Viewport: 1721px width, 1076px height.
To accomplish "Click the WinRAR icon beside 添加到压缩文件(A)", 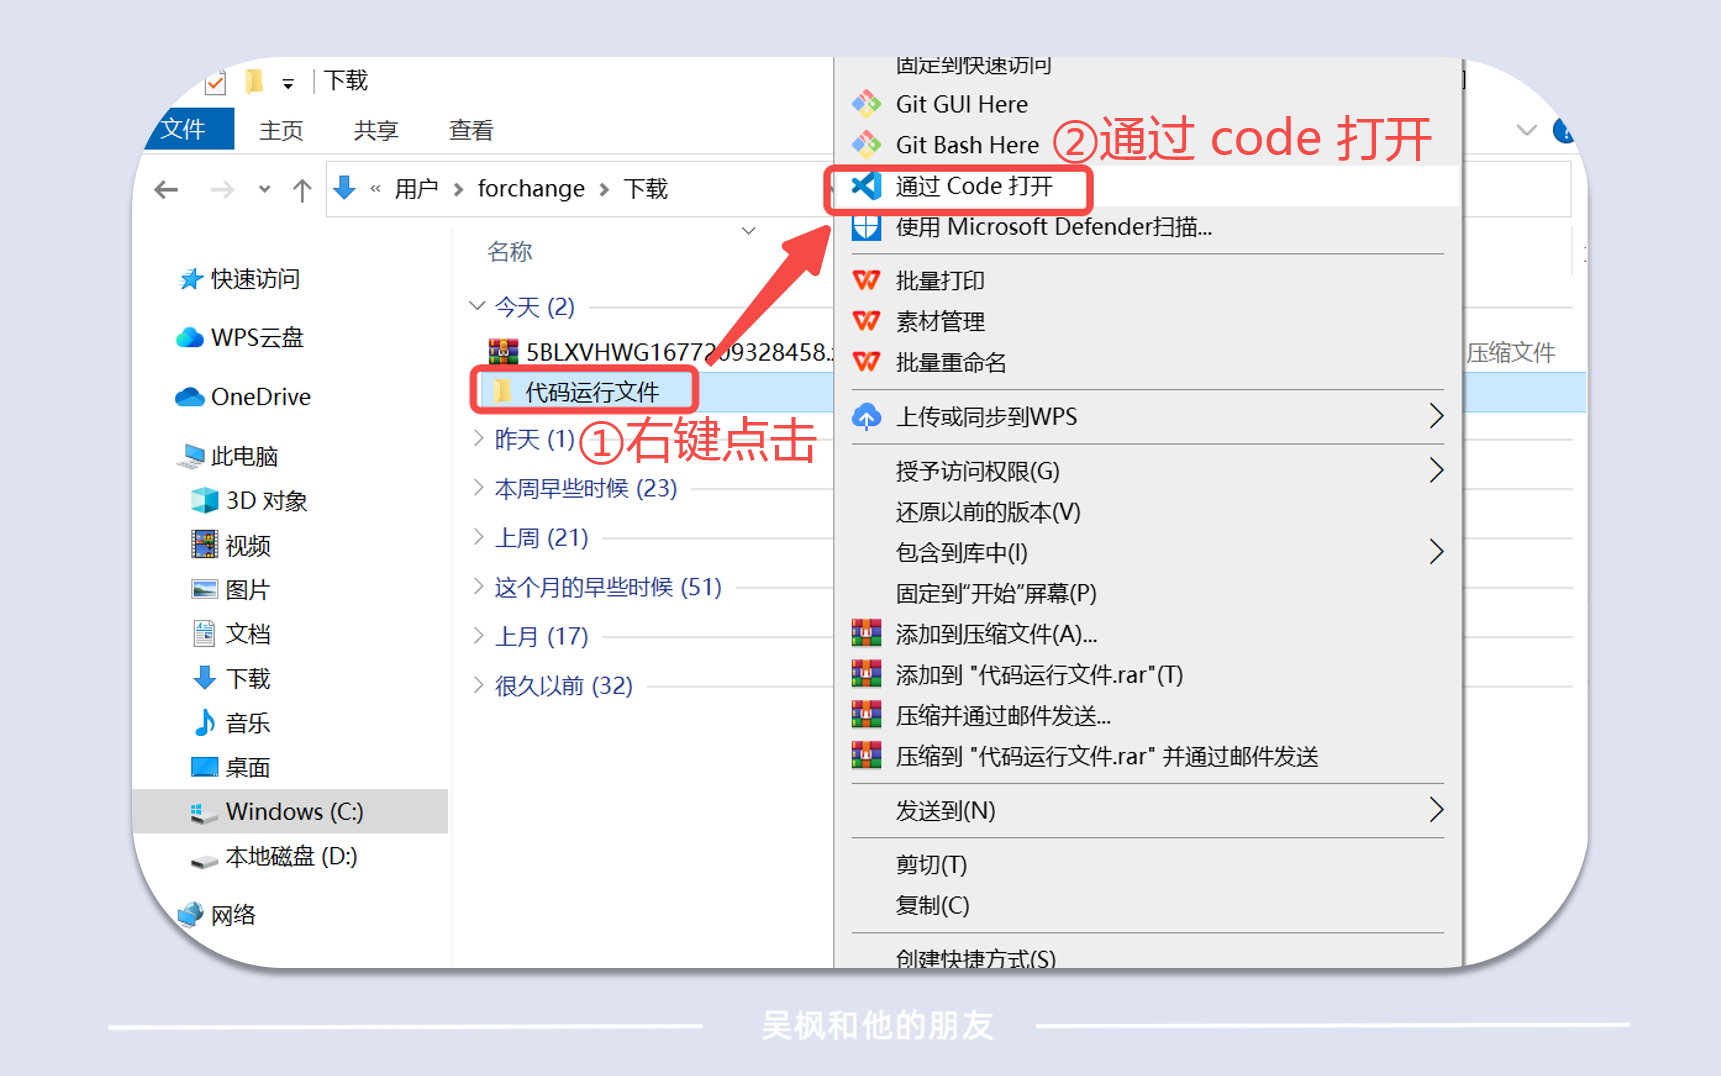I will tap(866, 633).
